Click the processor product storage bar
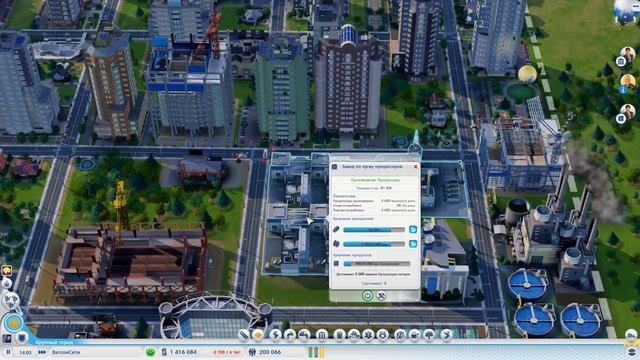Image resolution: width=640 pixels, height=360 pixels. pyautogui.click(x=377, y=264)
